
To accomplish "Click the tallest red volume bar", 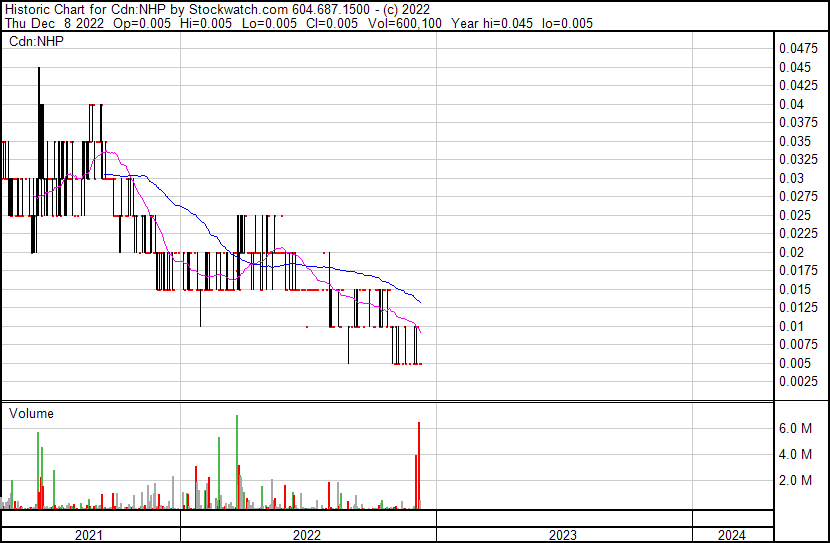I will click(x=419, y=465).
